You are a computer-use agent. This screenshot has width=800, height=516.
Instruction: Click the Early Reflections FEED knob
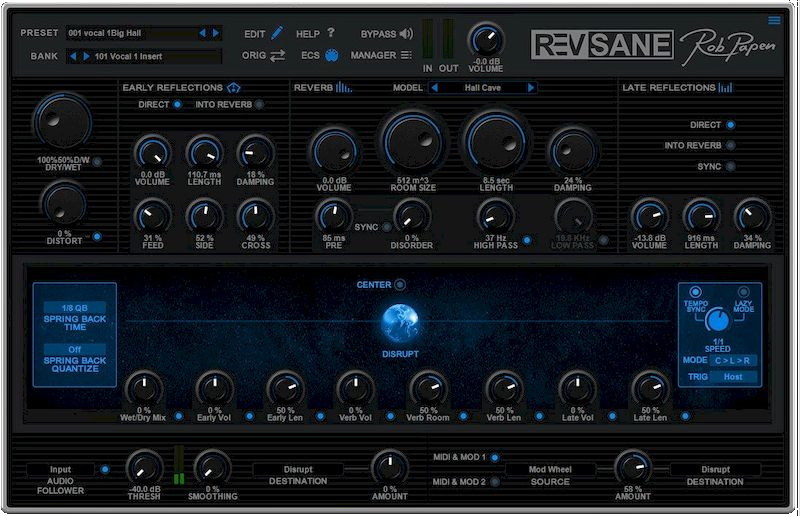click(153, 217)
